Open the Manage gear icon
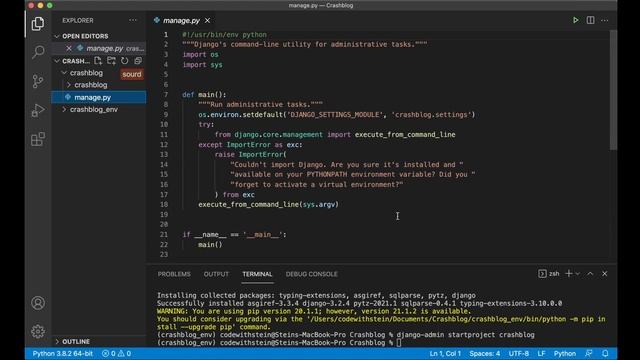Image resolution: width=640 pixels, height=360 pixels. (38, 331)
